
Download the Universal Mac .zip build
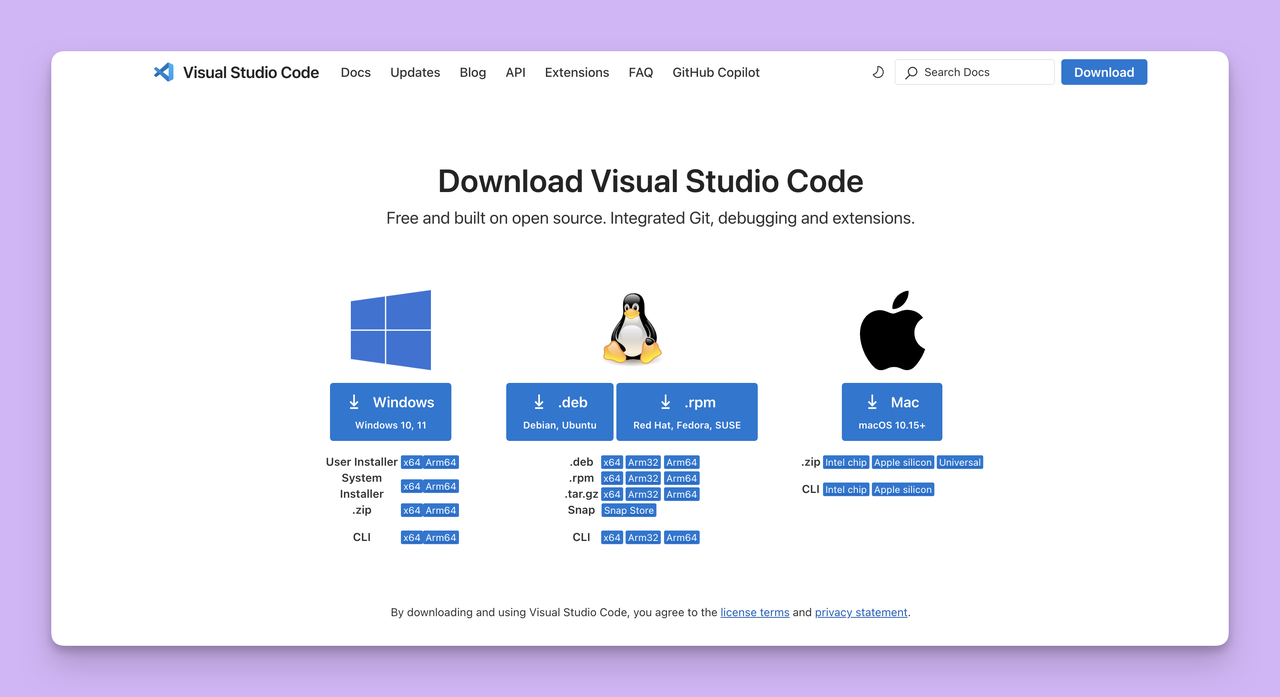pyautogui.click(x=959, y=462)
